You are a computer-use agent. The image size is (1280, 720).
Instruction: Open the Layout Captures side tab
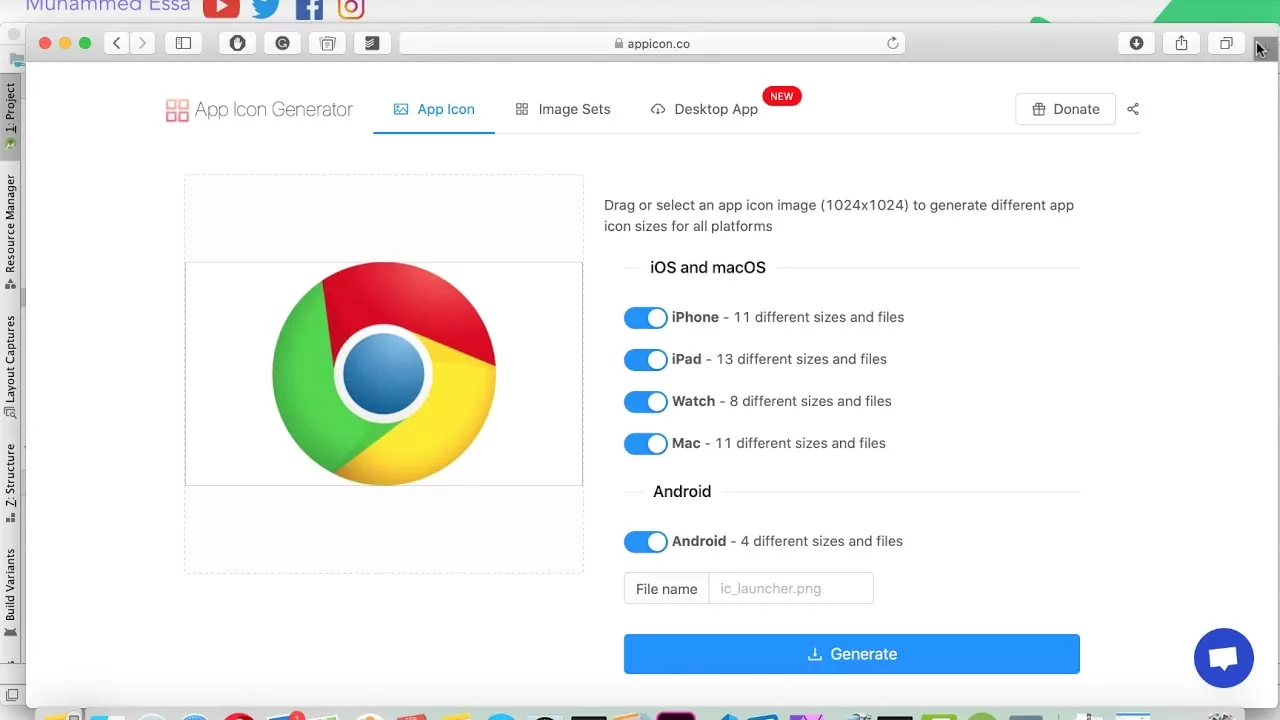(x=11, y=366)
